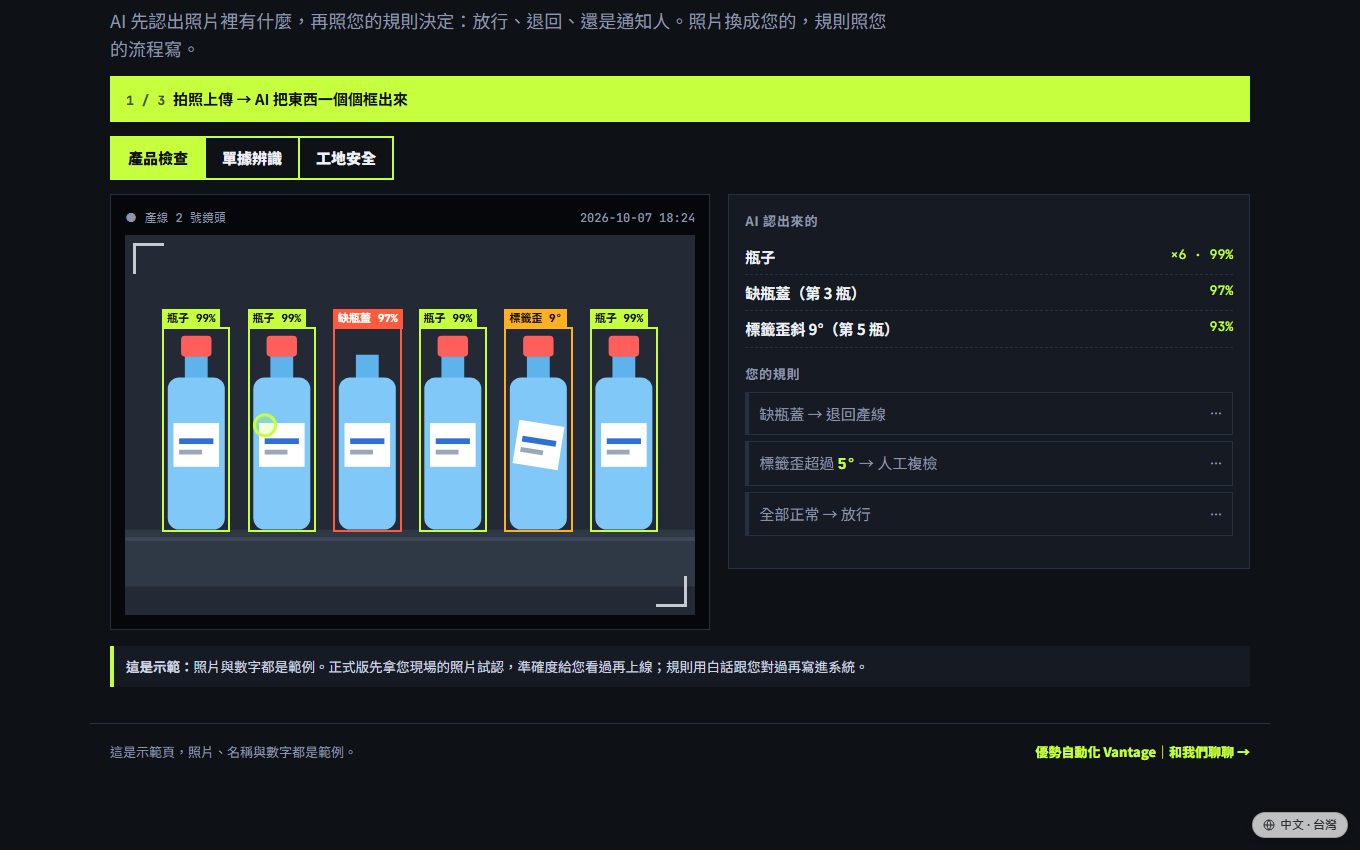The image size is (1360, 850).
Task: Click the step banner 拍照上傳 → AI 把東西一個個框出來
Action: coord(680,99)
